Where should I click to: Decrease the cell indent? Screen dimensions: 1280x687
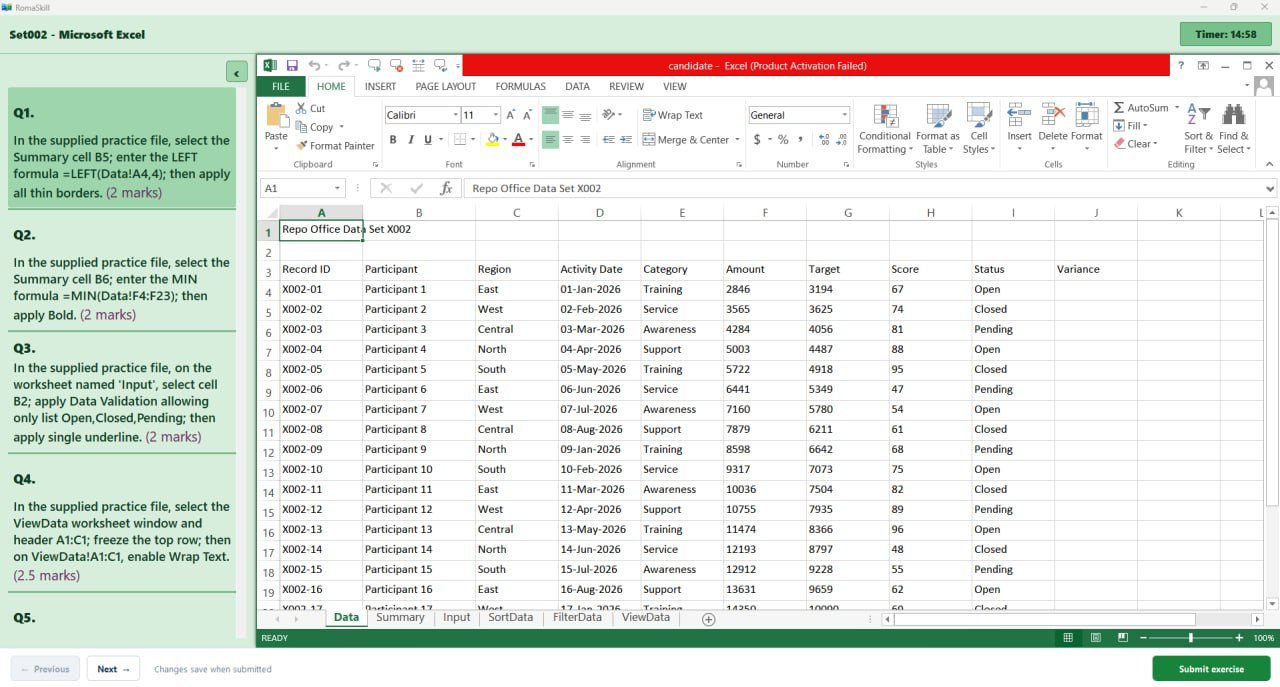pyautogui.click(x=609, y=140)
